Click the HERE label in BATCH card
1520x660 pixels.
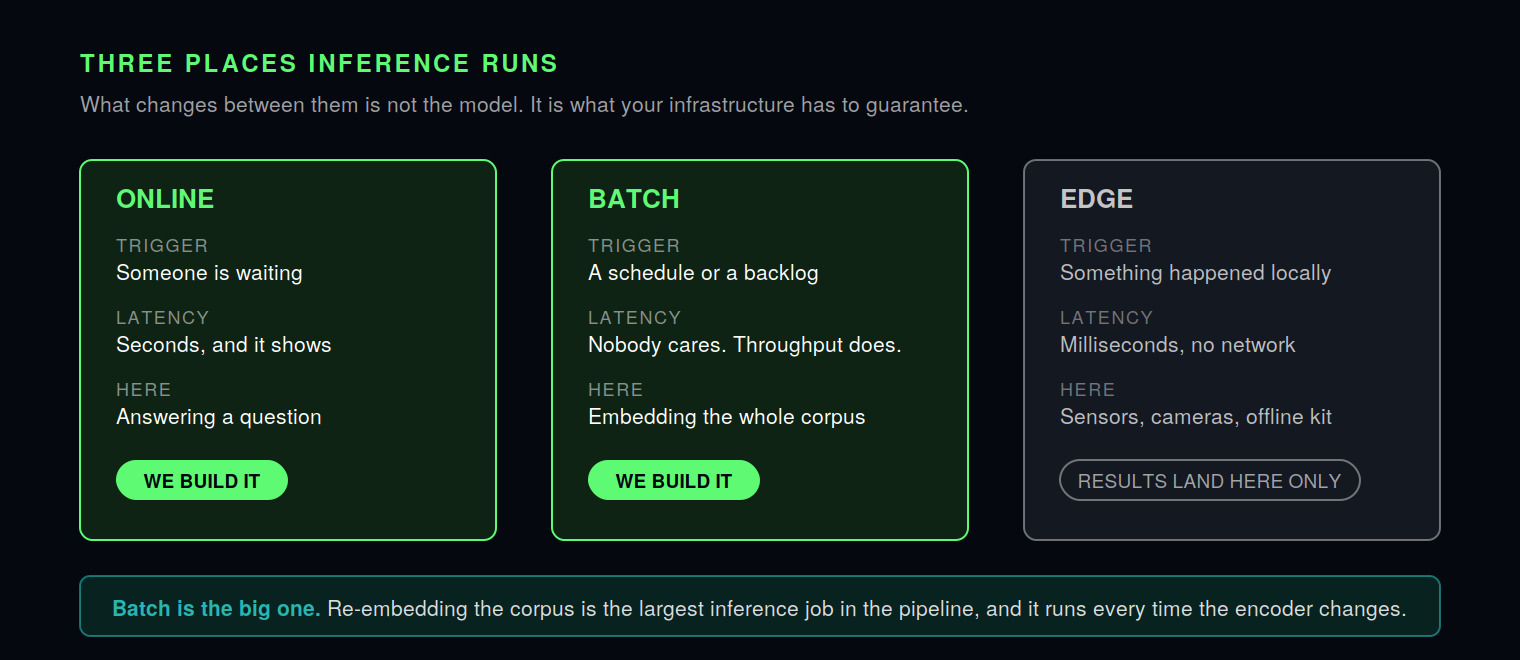click(x=616, y=390)
